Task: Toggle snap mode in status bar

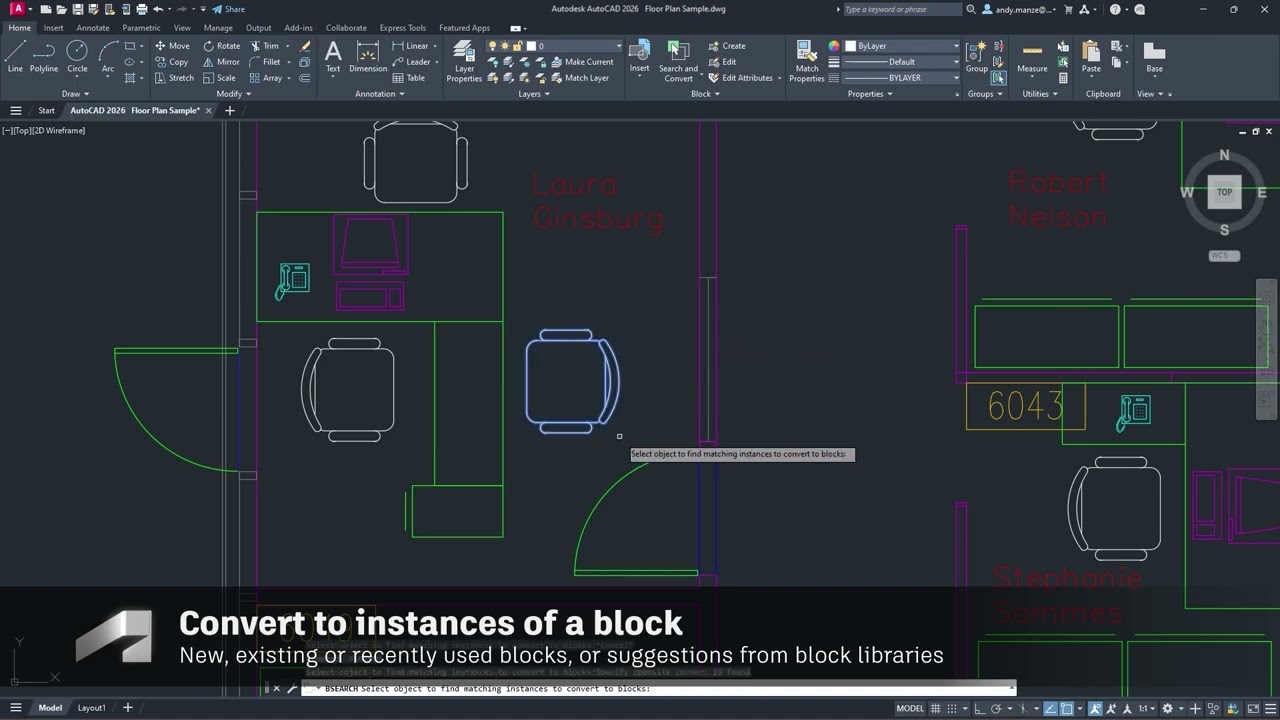Action: [x=954, y=708]
